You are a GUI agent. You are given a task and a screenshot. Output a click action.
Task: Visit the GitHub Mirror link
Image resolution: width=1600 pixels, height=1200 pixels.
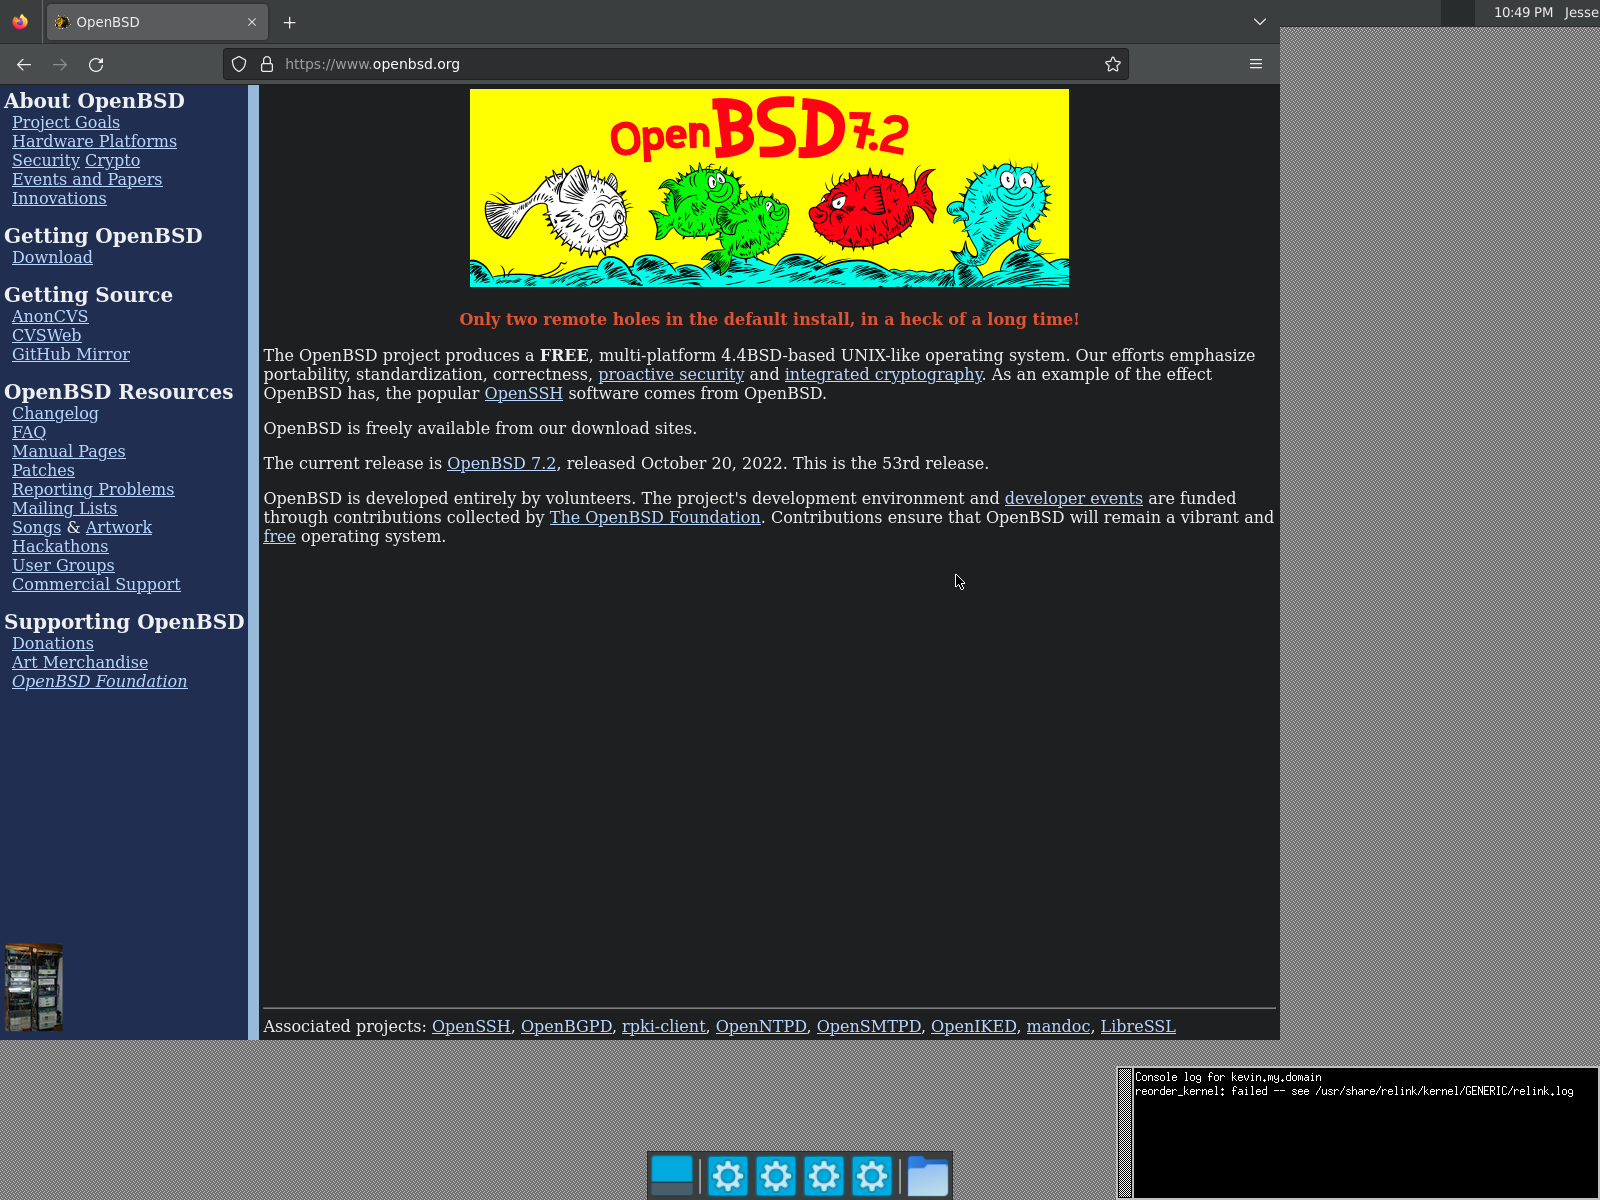point(71,354)
